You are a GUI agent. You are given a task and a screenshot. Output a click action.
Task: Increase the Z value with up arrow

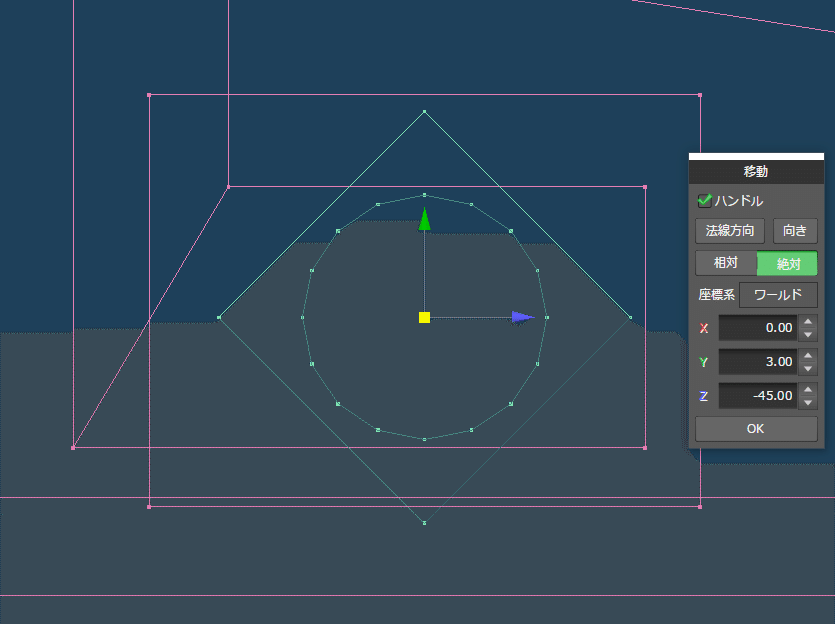tap(808, 389)
